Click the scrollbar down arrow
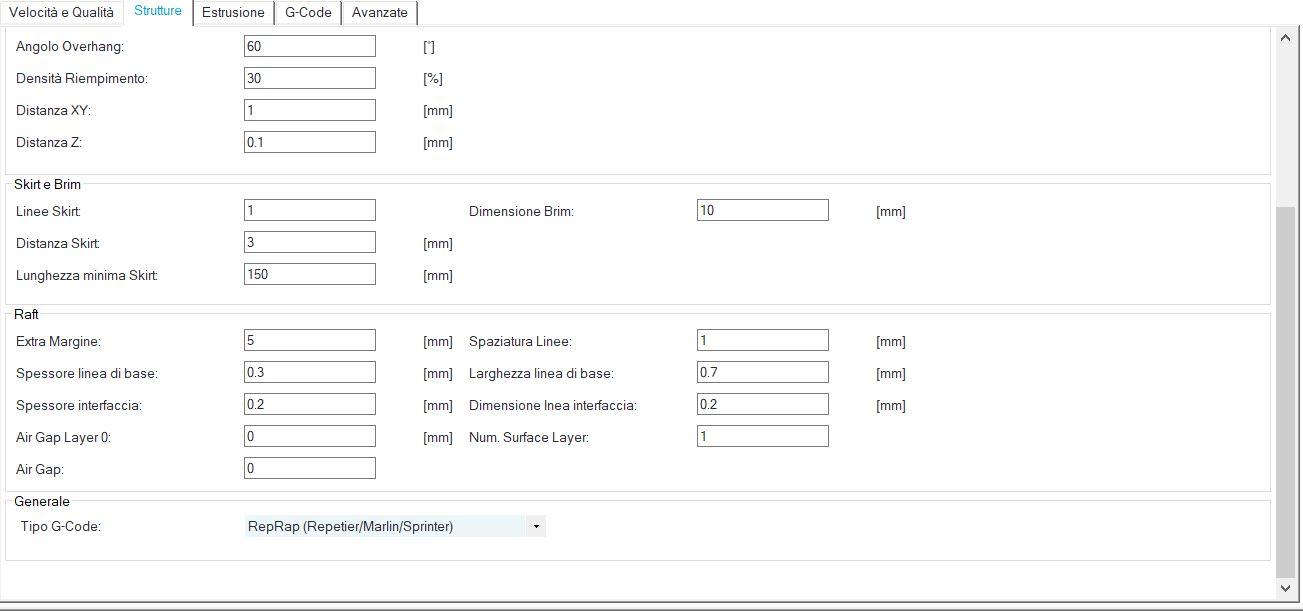This screenshot has width=1303, height=611. [1286, 587]
